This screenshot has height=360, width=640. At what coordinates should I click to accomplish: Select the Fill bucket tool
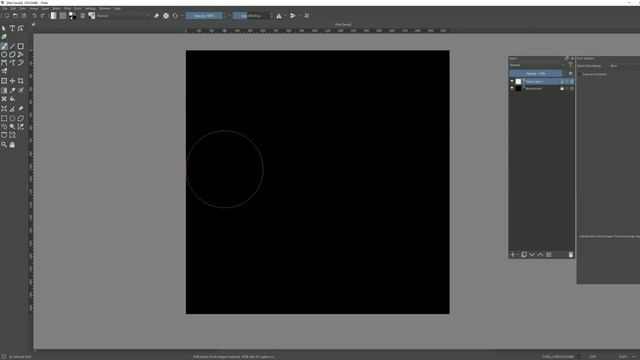(12, 99)
